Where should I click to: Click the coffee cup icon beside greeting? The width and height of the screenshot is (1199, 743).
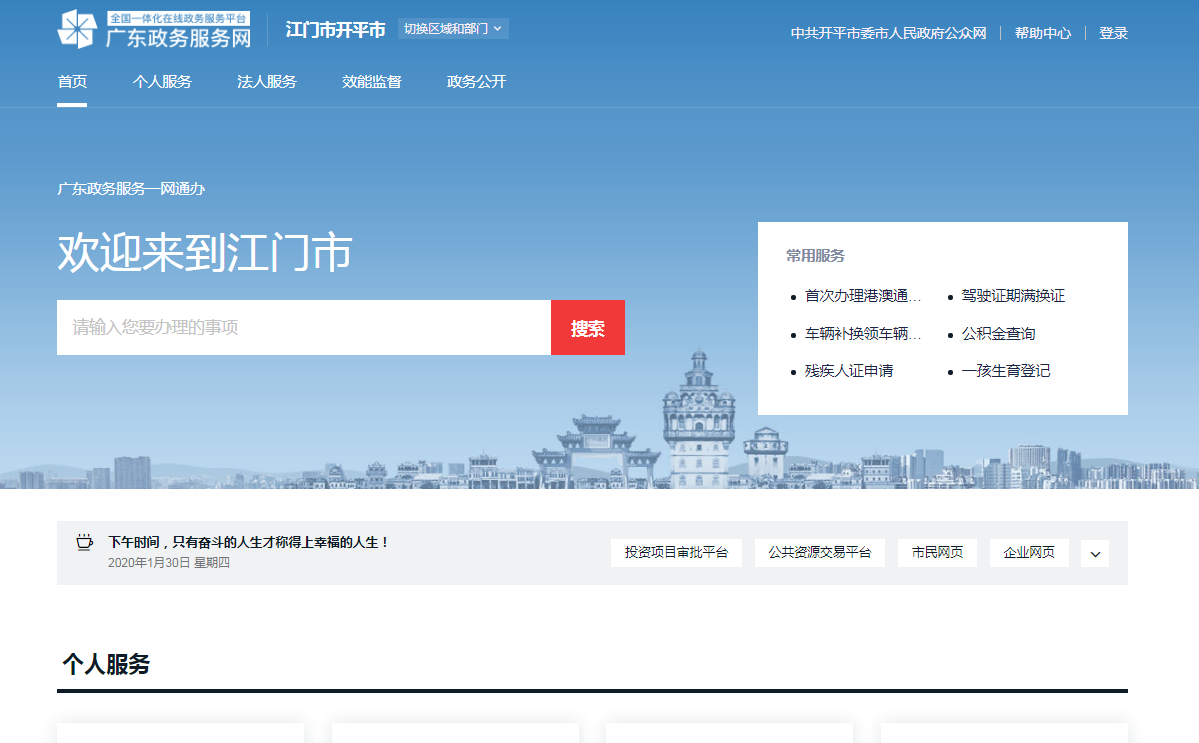coord(85,542)
